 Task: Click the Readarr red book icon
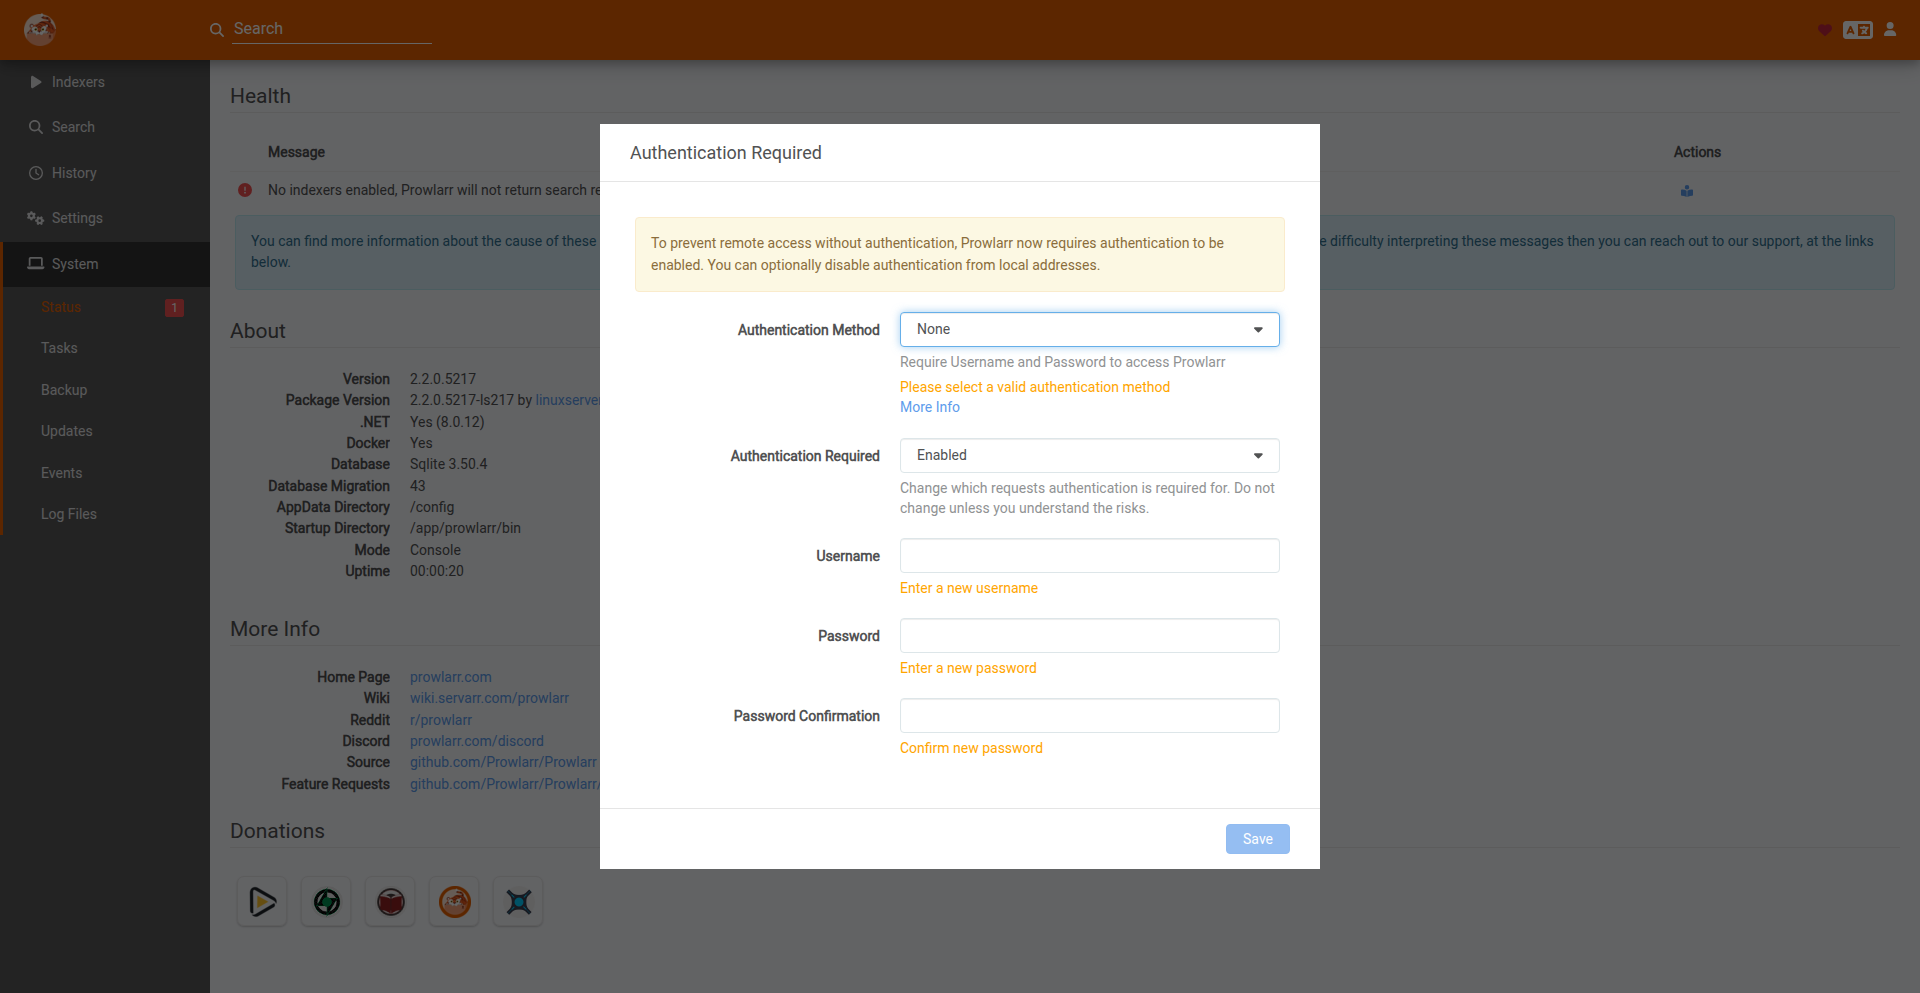[x=391, y=902]
